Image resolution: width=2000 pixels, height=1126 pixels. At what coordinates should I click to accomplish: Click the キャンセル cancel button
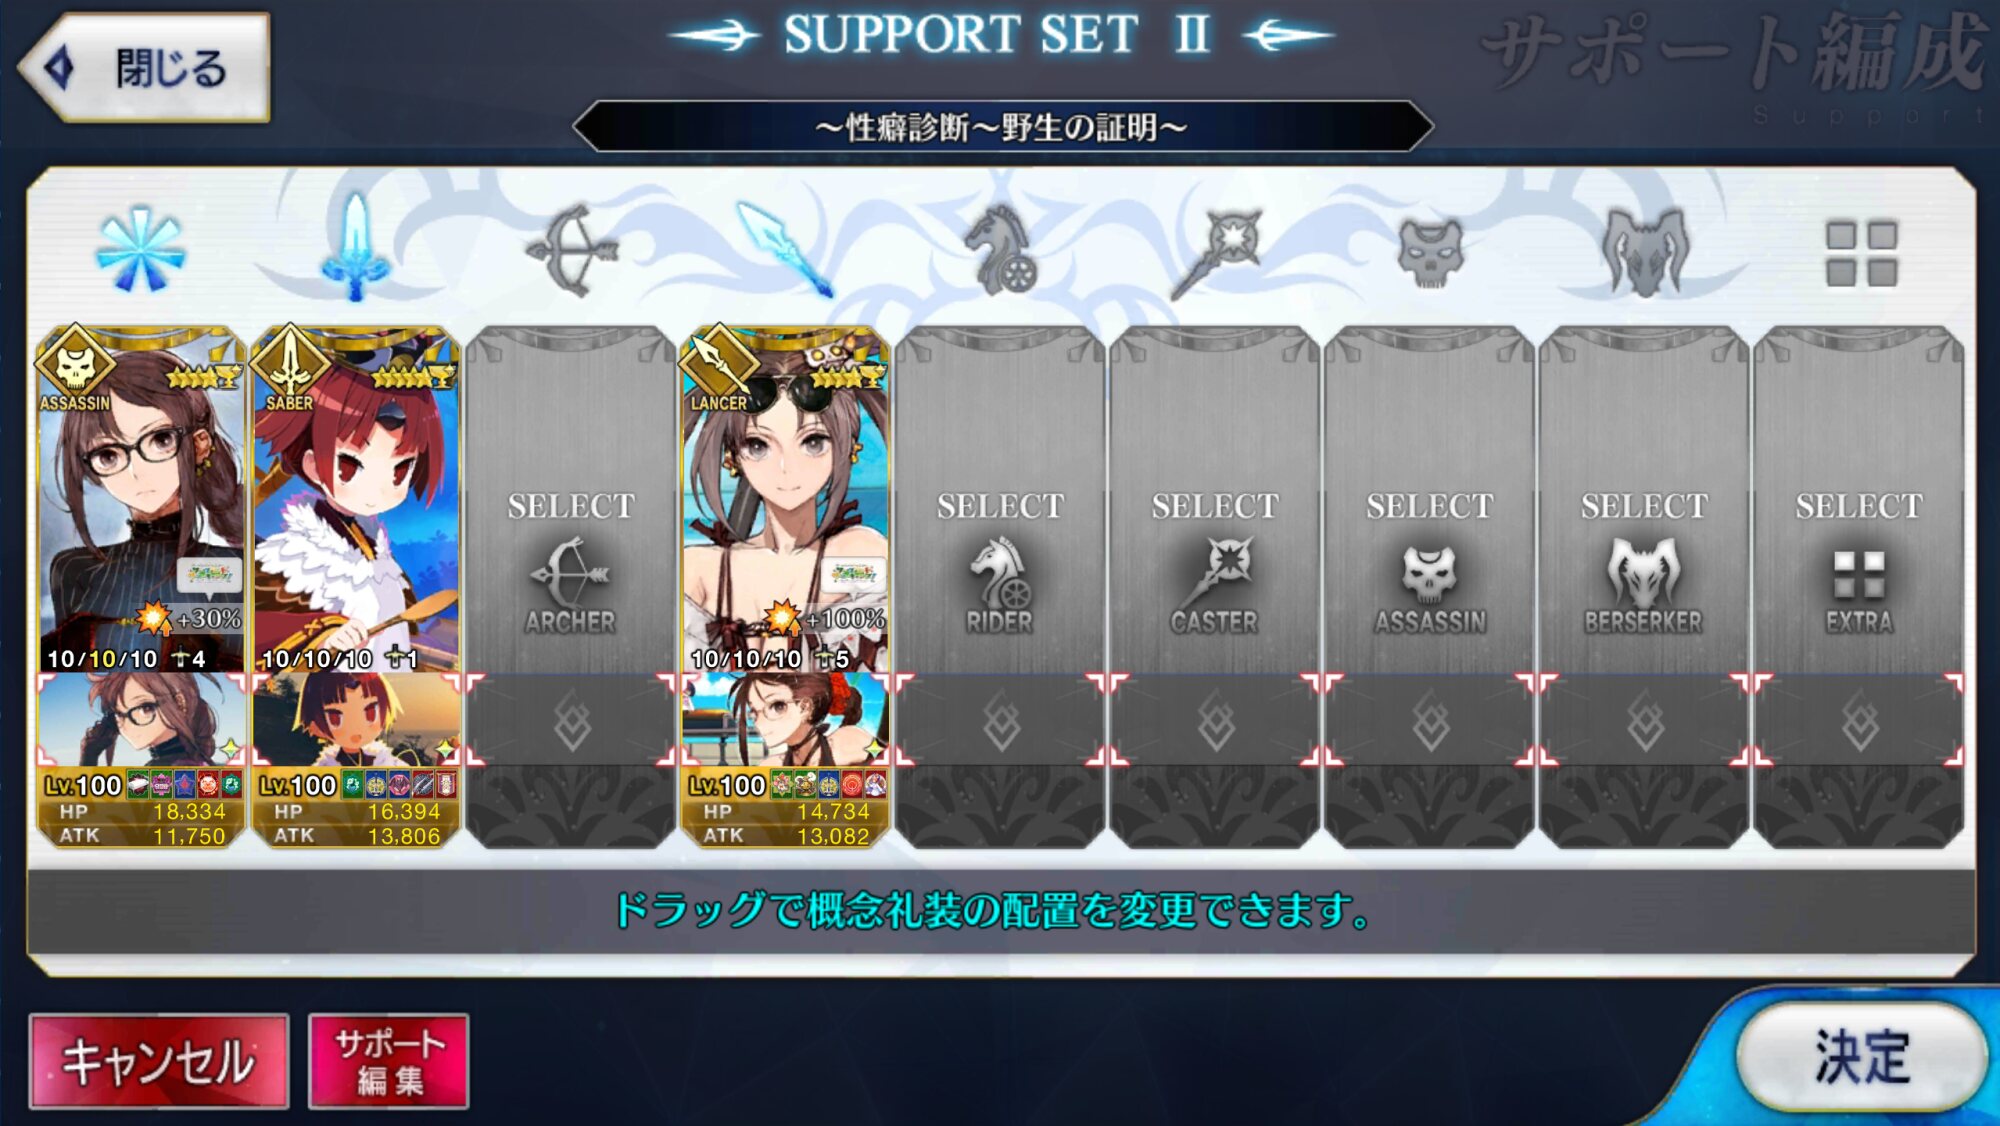159,1062
